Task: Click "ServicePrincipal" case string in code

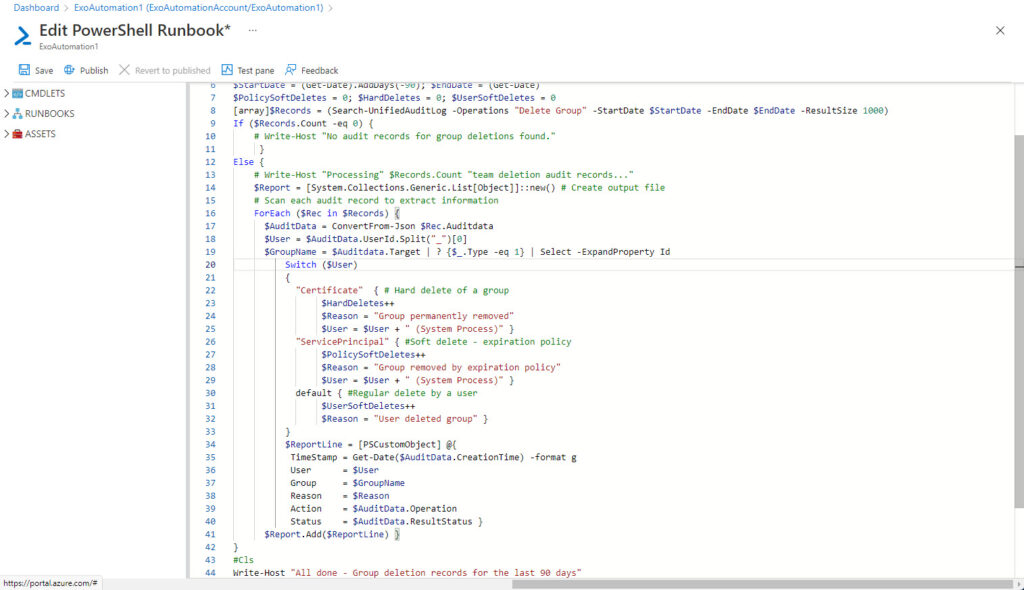Action: pyautogui.click(x=342, y=342)
